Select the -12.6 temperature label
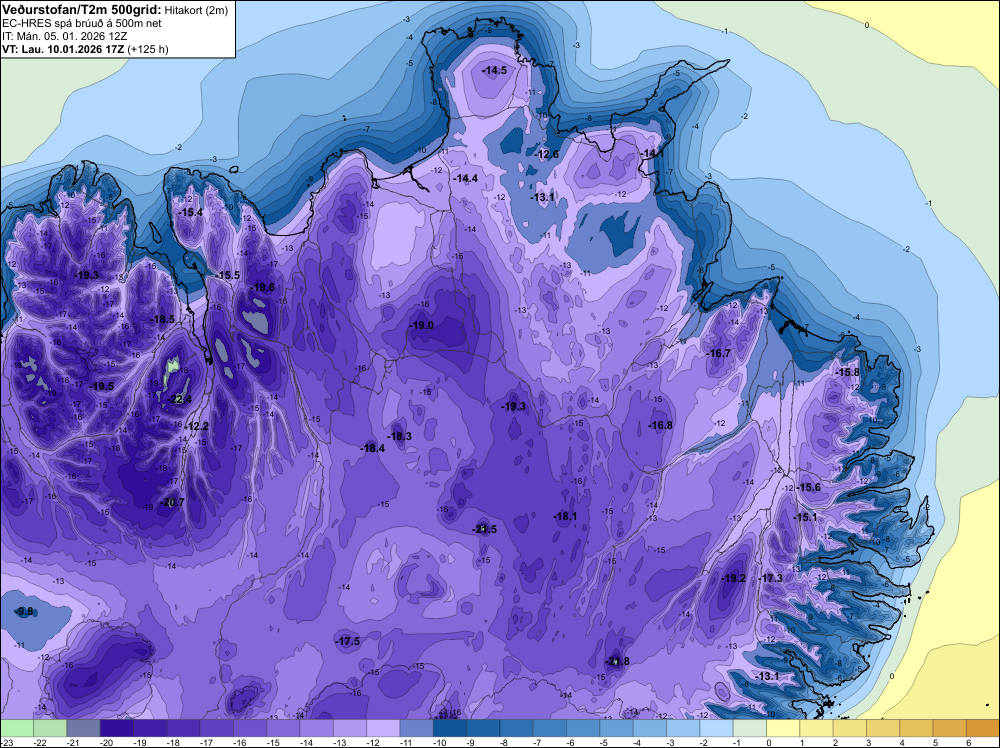Image resolution: width=1000 pixels, height=748 pixels. point(546,154)
